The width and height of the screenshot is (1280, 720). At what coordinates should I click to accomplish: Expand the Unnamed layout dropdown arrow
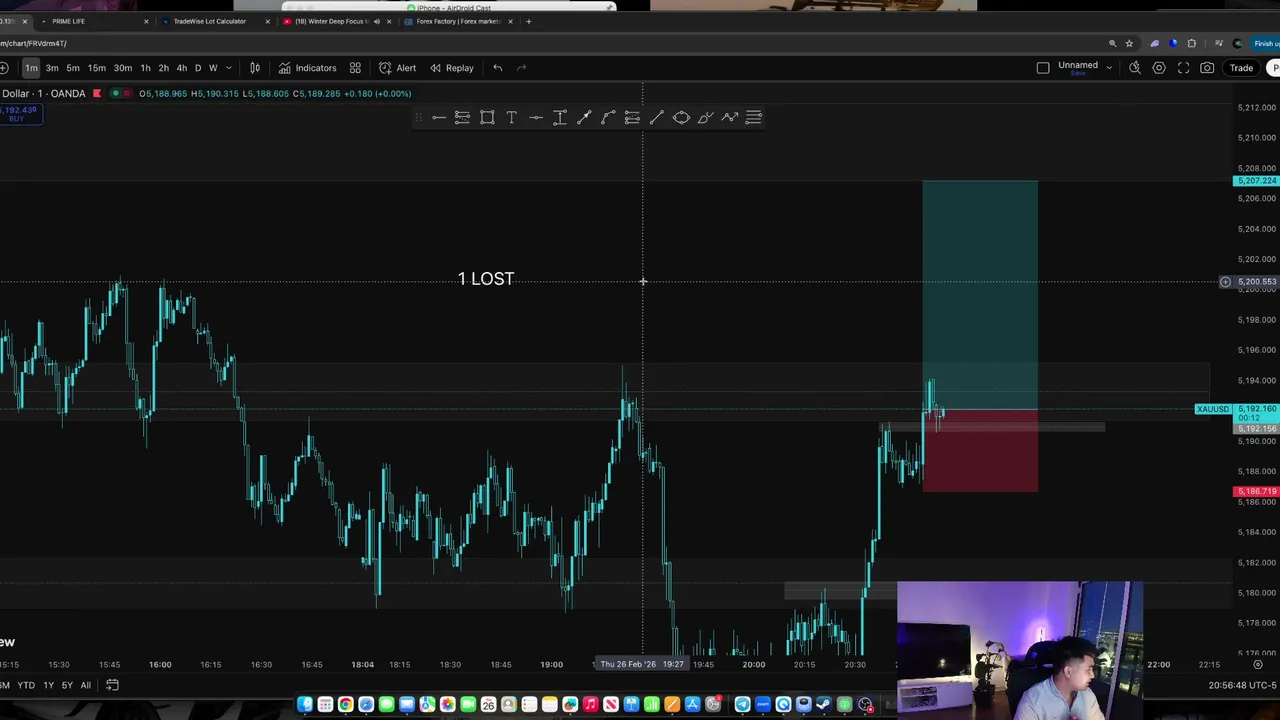pos(1109,68)
